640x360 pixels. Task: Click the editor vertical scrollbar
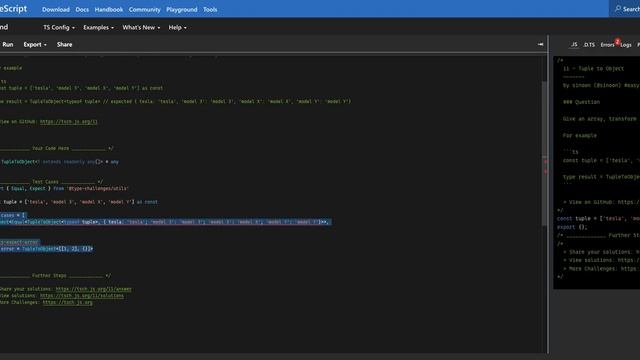[x=544, y=153]
